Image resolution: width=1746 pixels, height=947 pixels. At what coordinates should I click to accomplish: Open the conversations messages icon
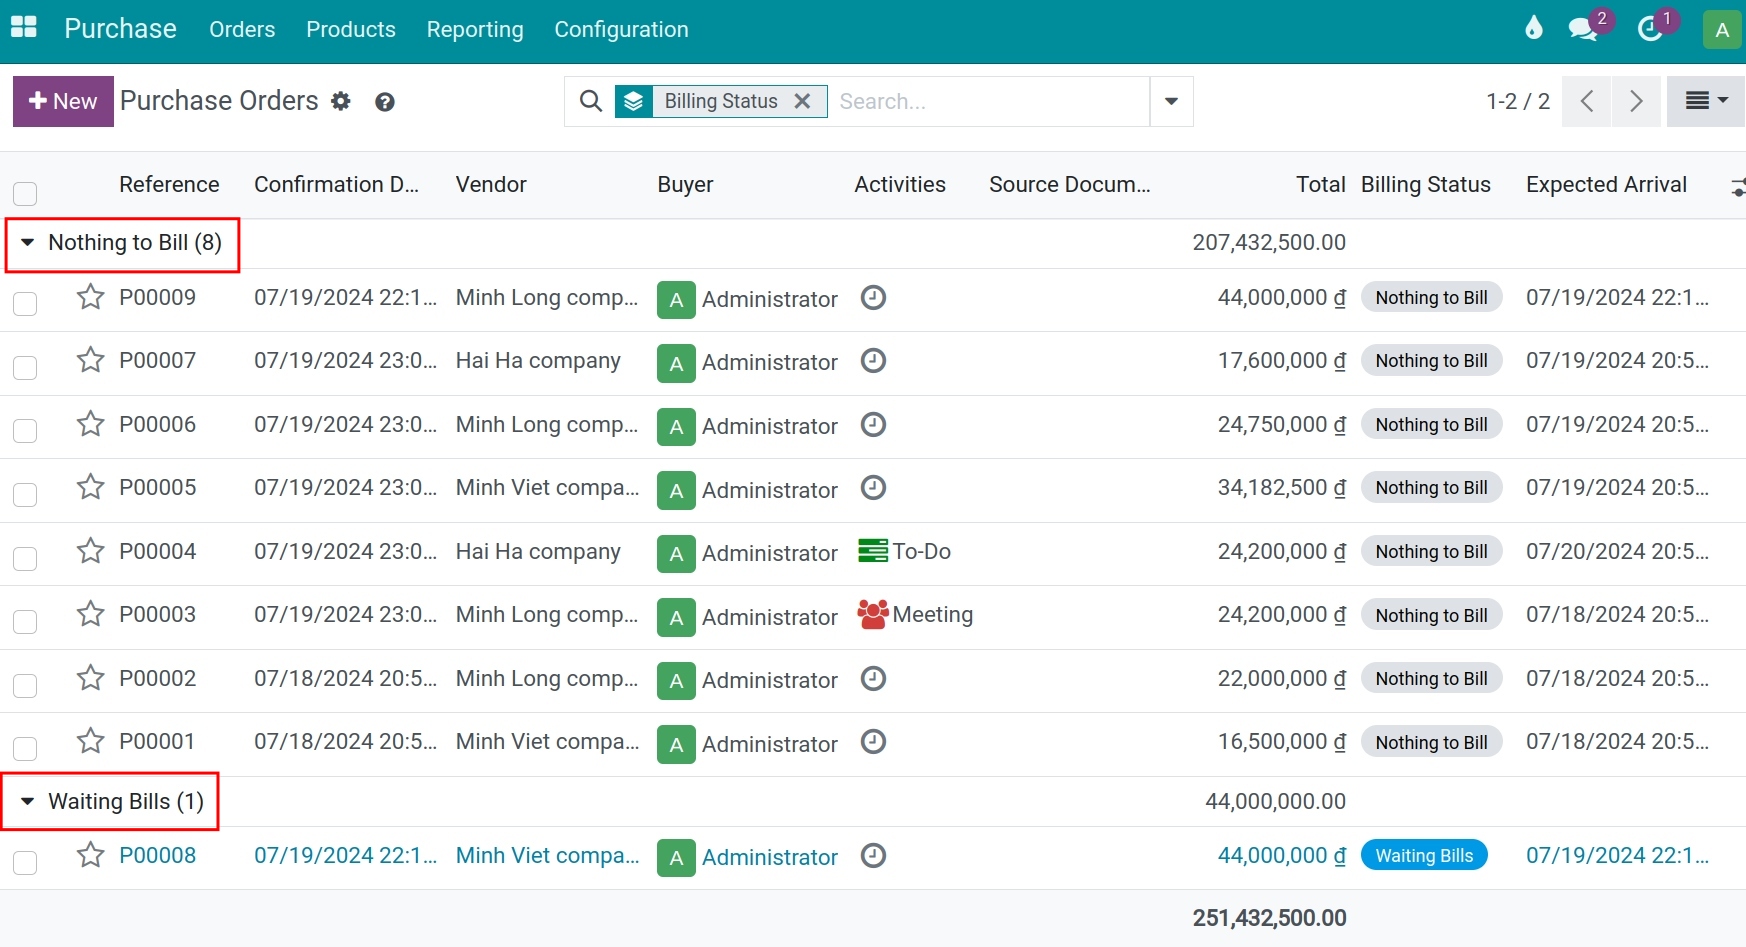click(x=1583, y=29)
